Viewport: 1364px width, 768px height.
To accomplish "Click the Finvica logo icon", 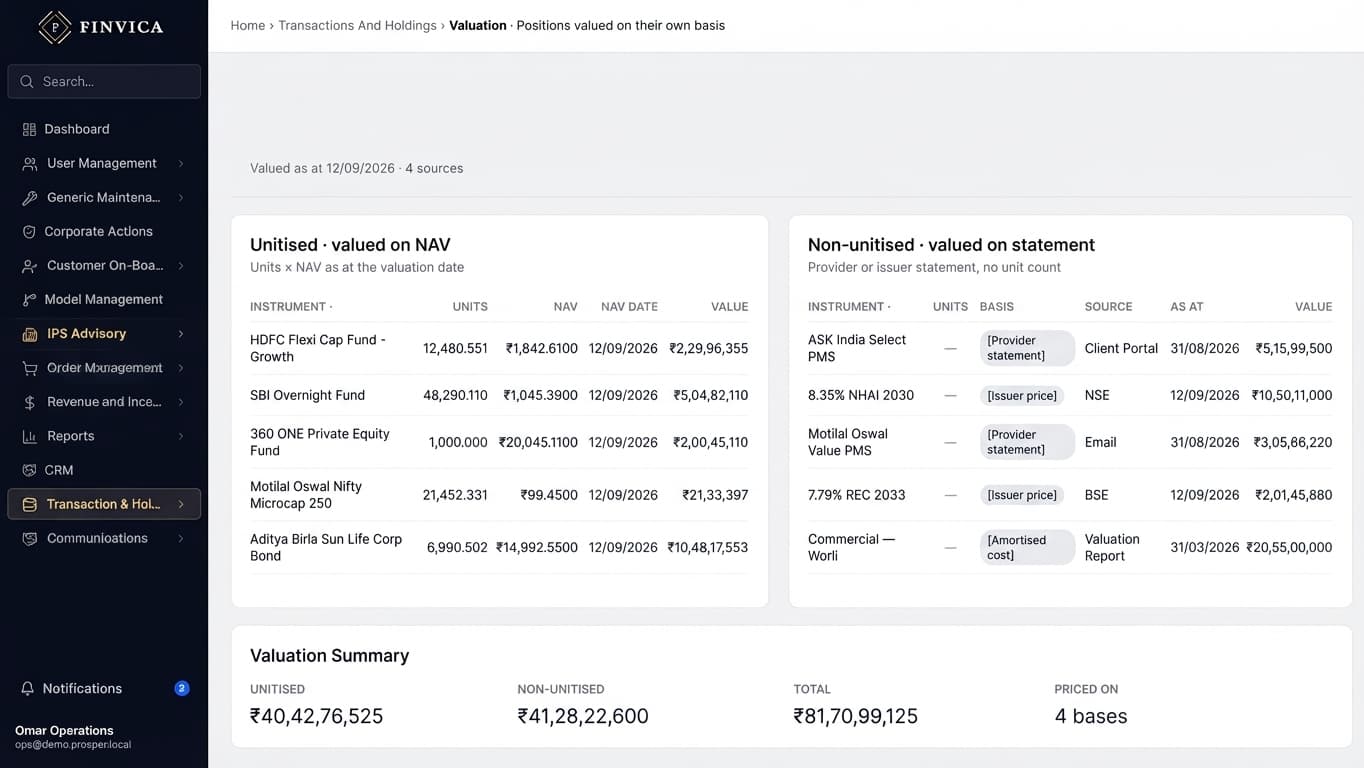I will click(54, 27).
